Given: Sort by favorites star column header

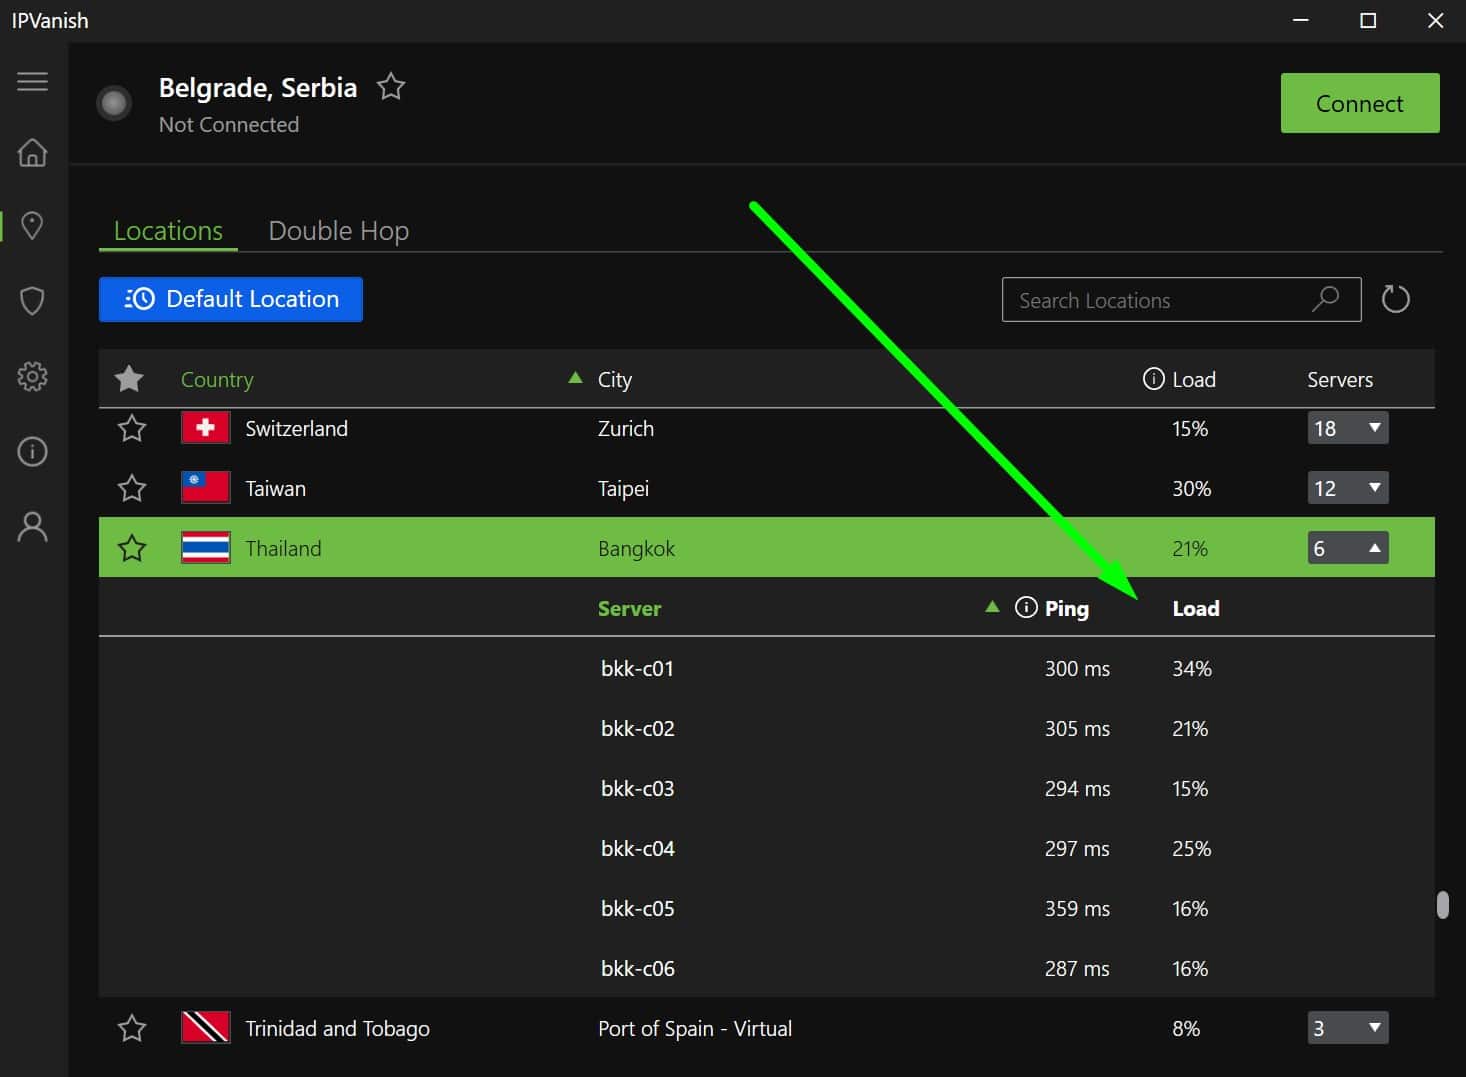Looking at the screenshot, I should (x=129, y=379).
